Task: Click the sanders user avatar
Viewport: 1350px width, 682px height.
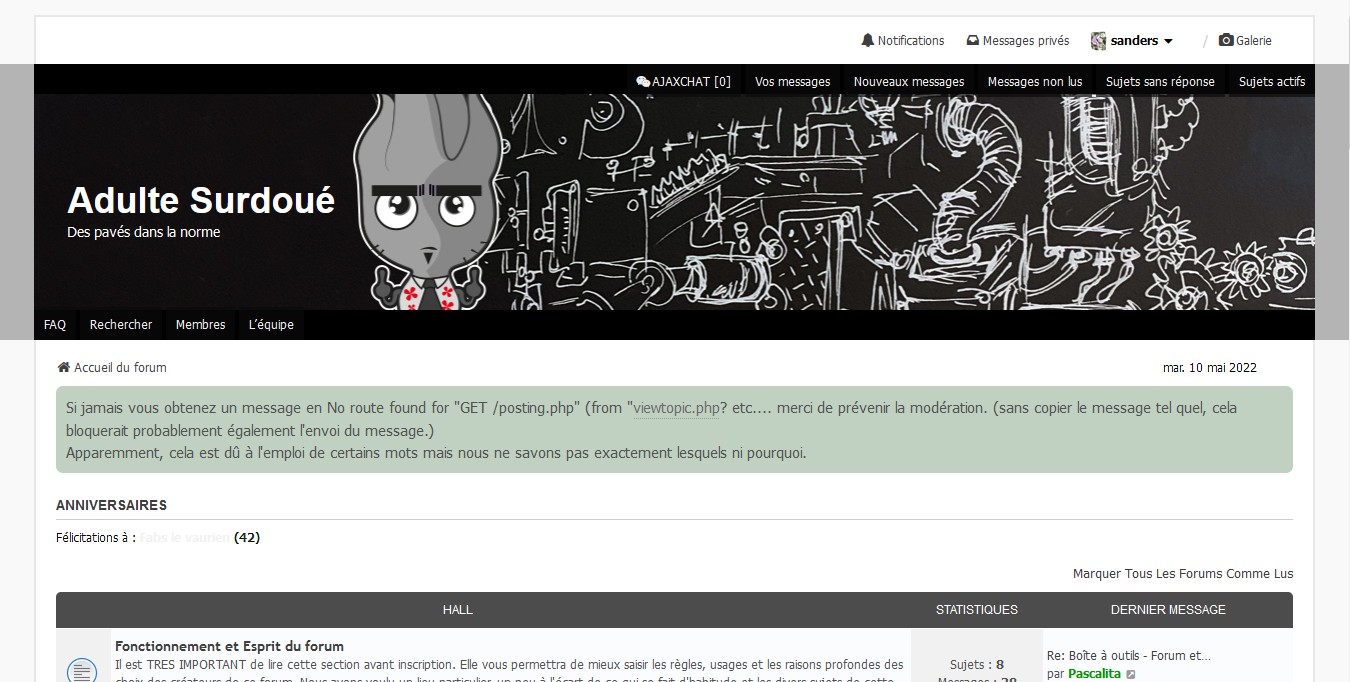Action: pyautogui.click(x=1098, y=41)
